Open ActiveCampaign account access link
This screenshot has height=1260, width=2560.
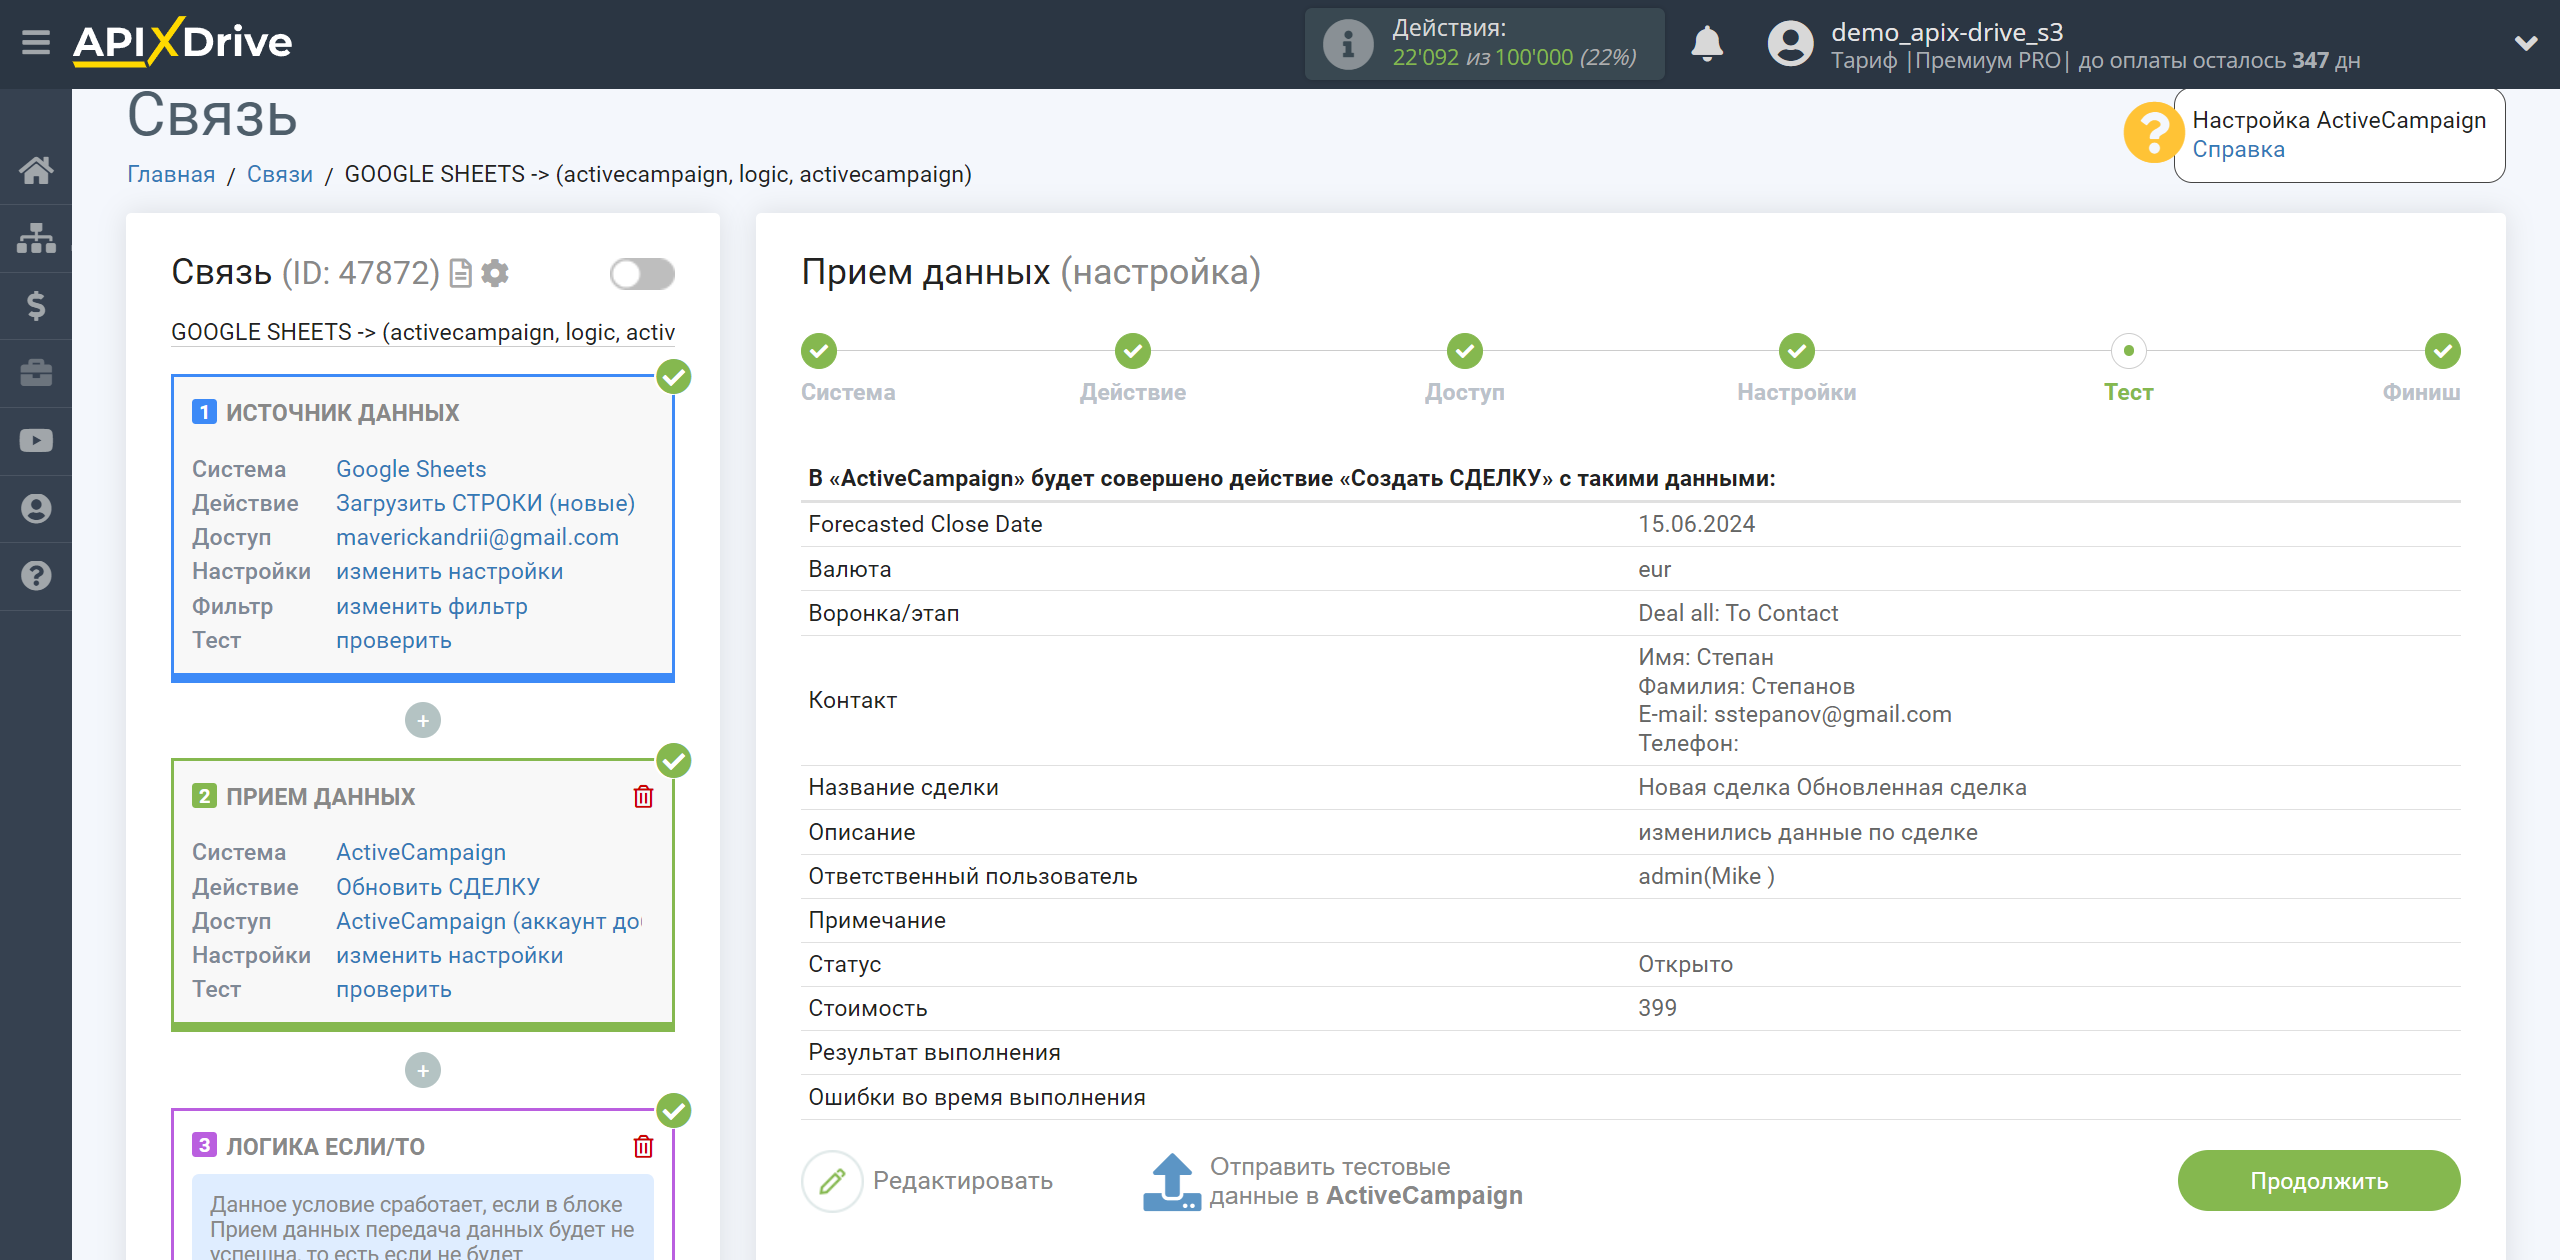click(x=489, y=921)
